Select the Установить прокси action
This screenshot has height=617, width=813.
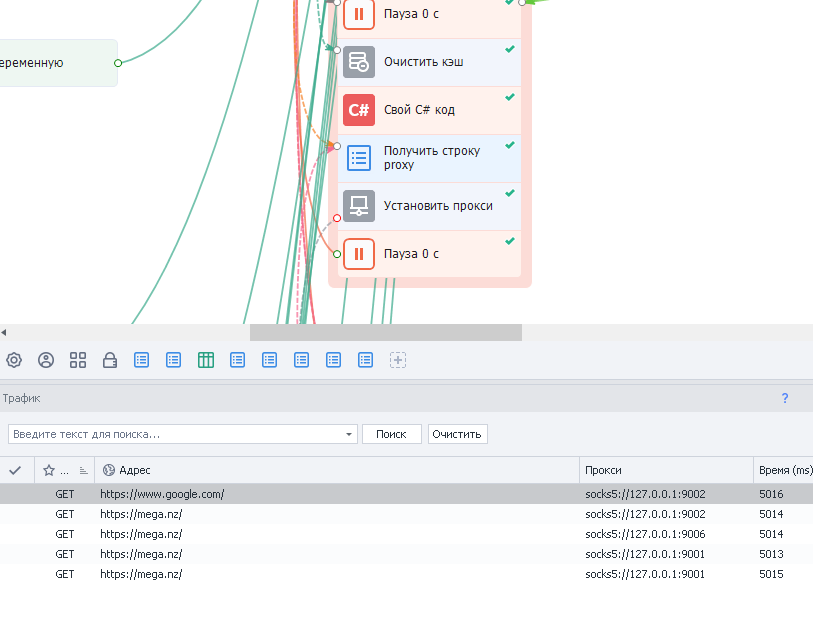click(429, 206)
